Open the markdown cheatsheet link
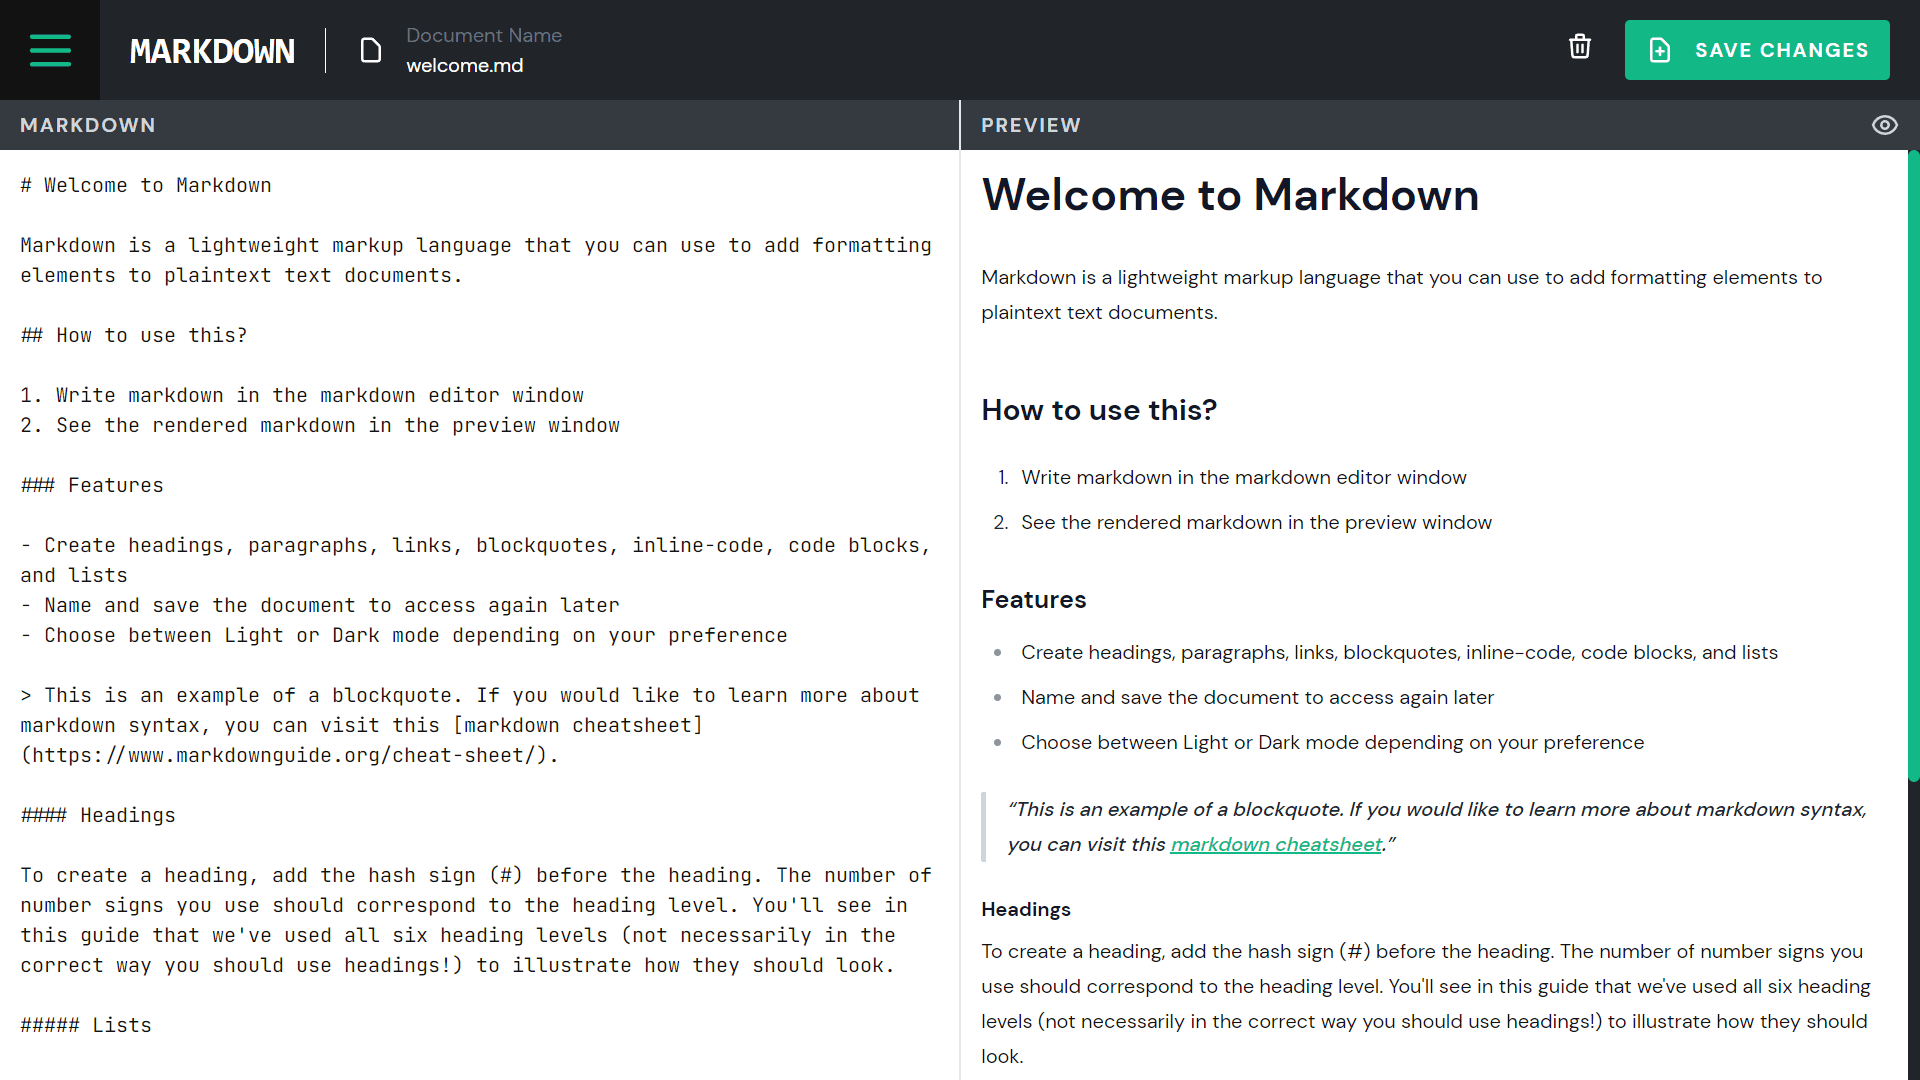Viewport: 1920px width, 1080px height. tap(1276, 844)
